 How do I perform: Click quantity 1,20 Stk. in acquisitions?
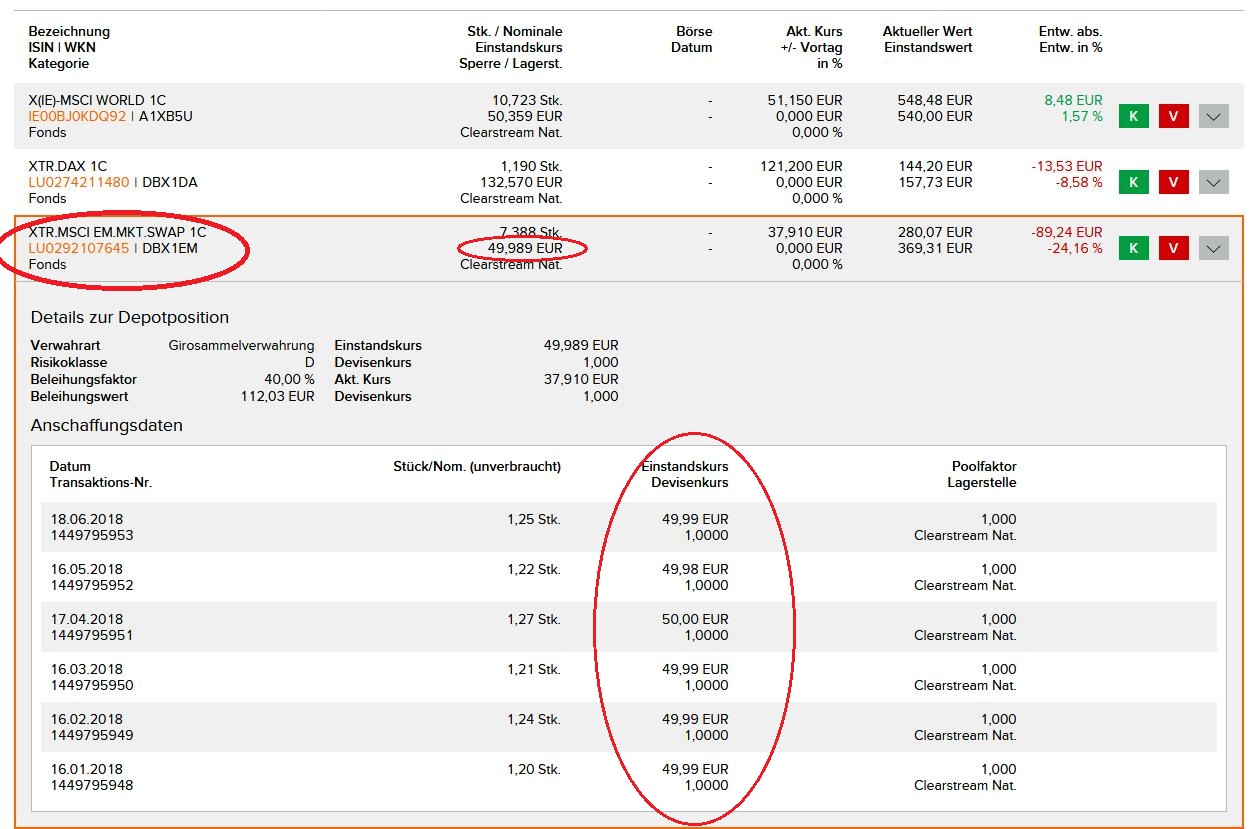click(x=534, y=770)
